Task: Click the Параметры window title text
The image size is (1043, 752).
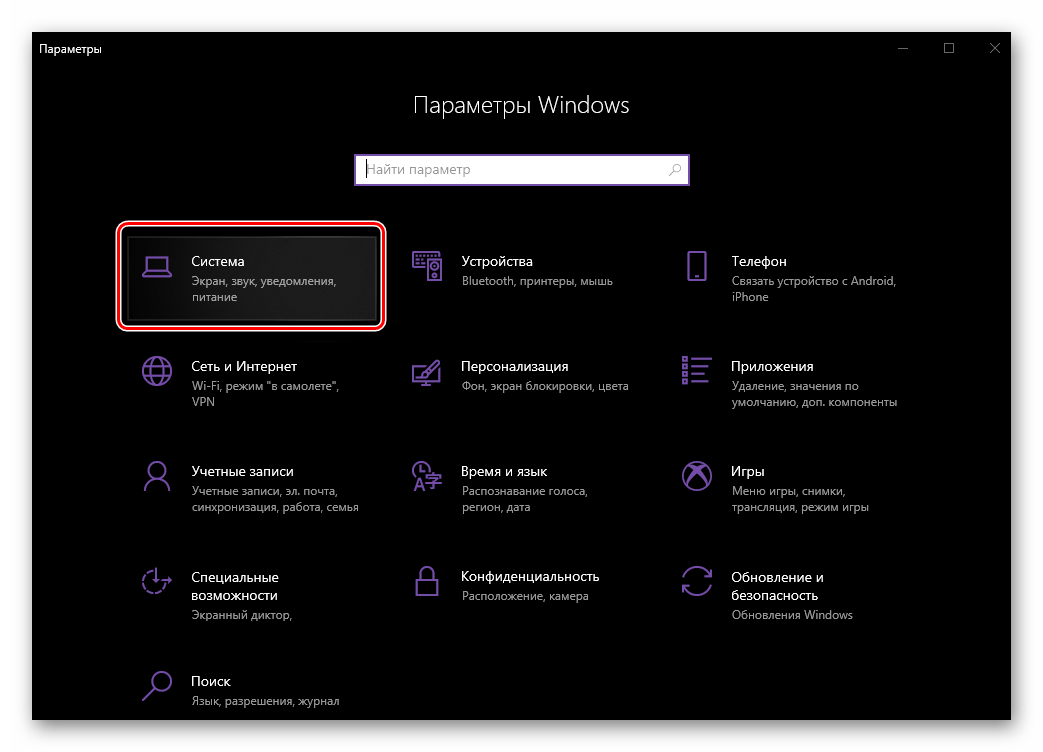Action: (x=70, y=49)
